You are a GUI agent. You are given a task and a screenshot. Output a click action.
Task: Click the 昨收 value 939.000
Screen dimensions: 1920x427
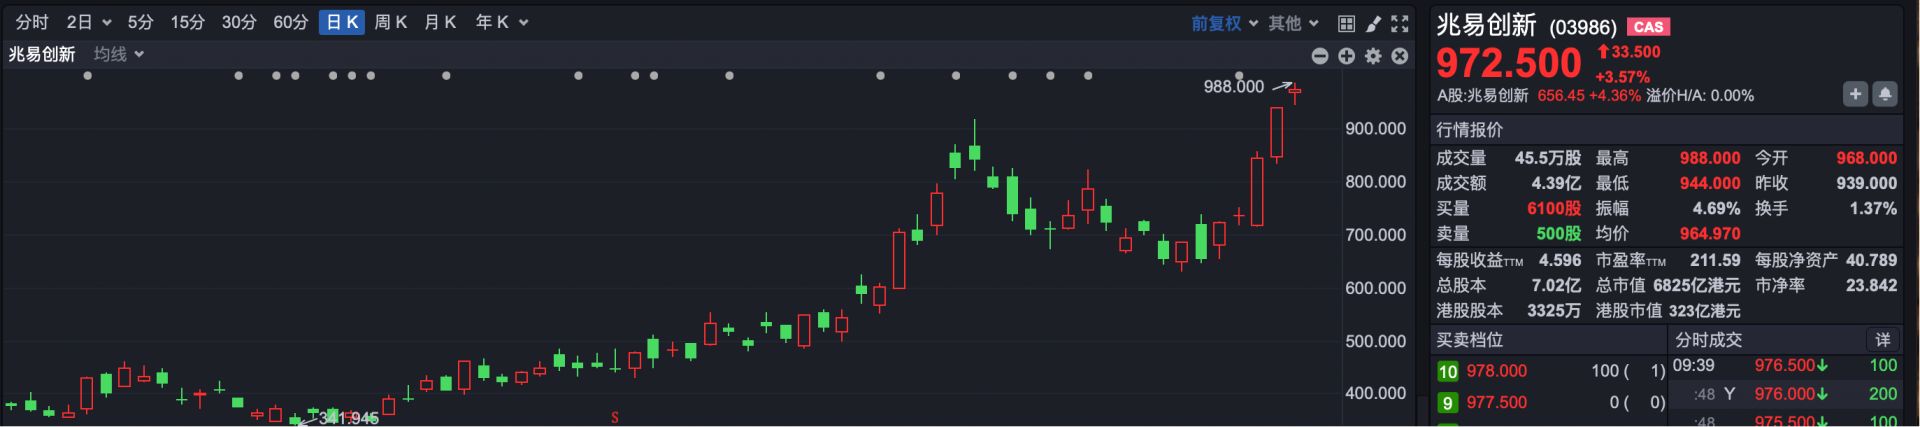coord(1866,183)
